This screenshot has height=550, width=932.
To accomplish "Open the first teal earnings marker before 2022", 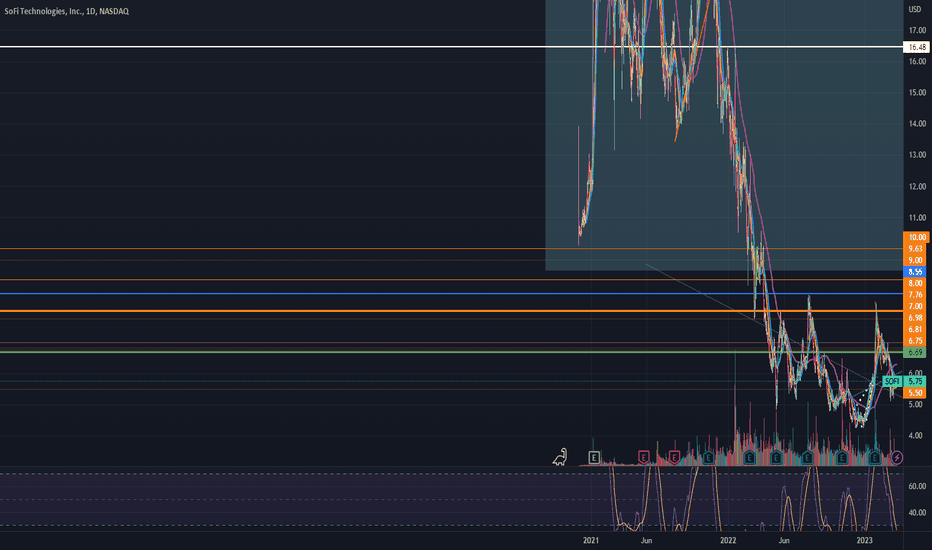I will click(x=708, y=457).
